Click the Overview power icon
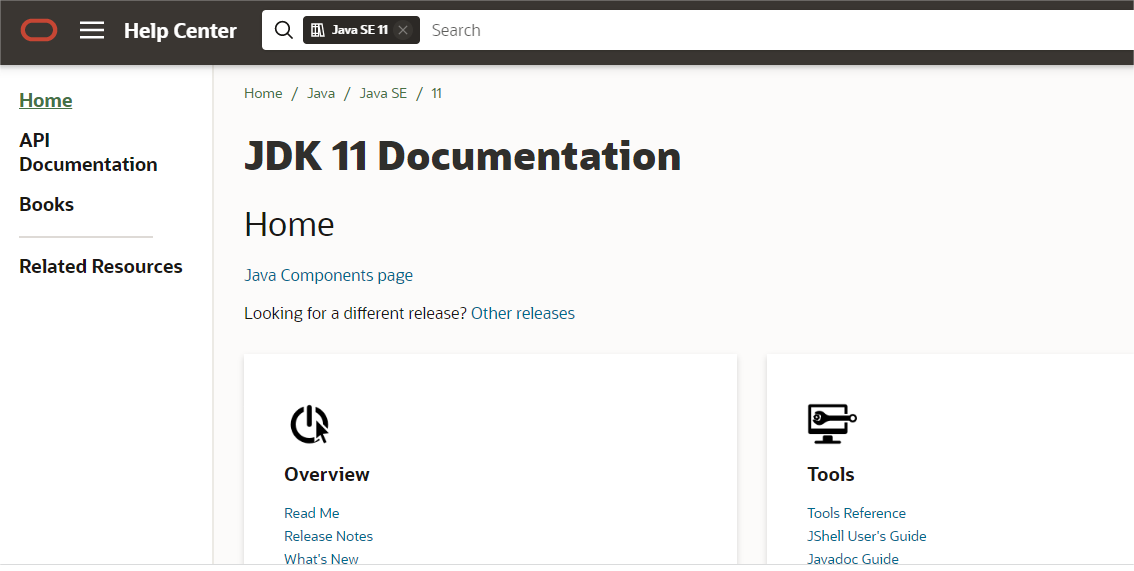Screen dimensions: 1134x571 (309, 424)
